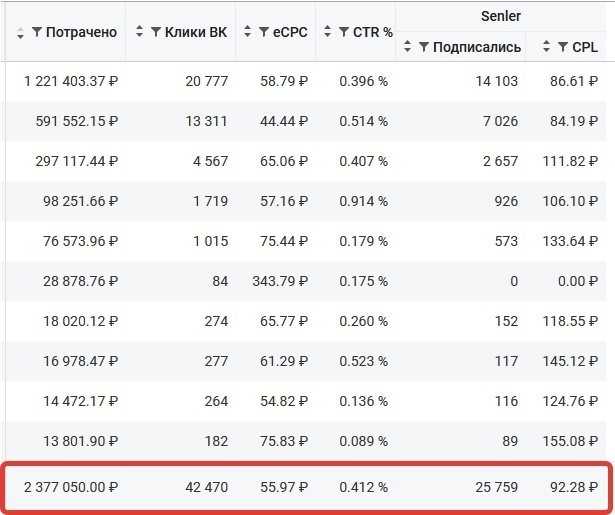The height and width of the screenshot is (515, 615).
Task: Select the CPL cell 155.08 ₽
Action: [x=570, y=441]
